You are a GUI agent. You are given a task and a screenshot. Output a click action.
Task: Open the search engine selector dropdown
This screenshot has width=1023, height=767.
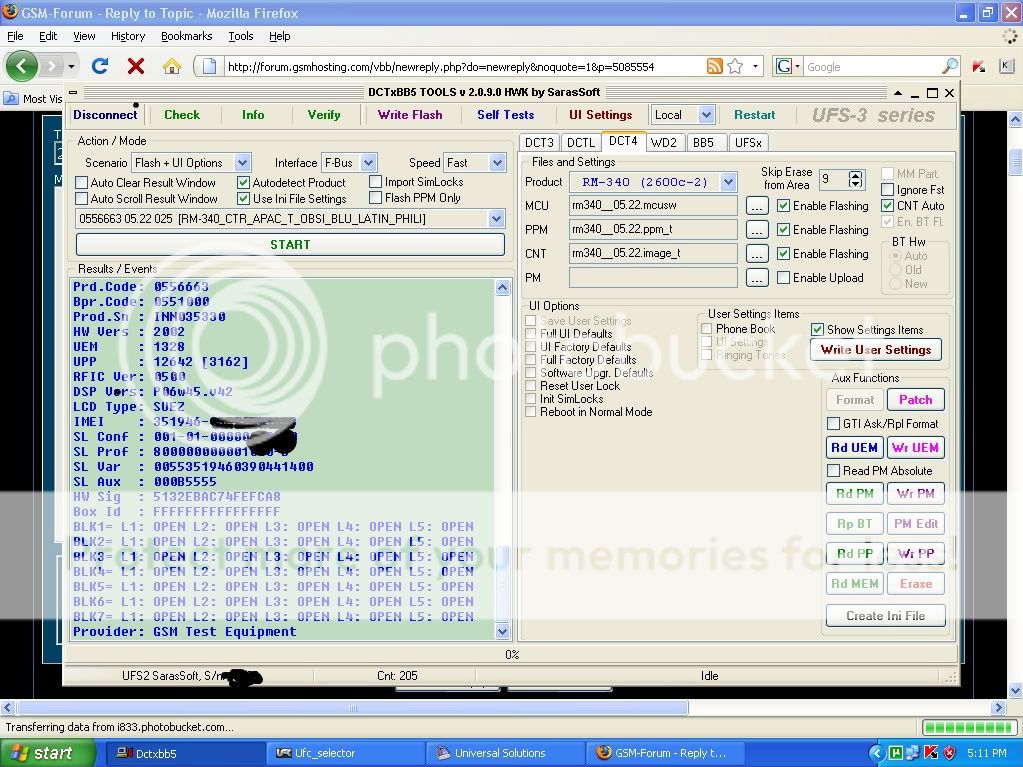797,66
